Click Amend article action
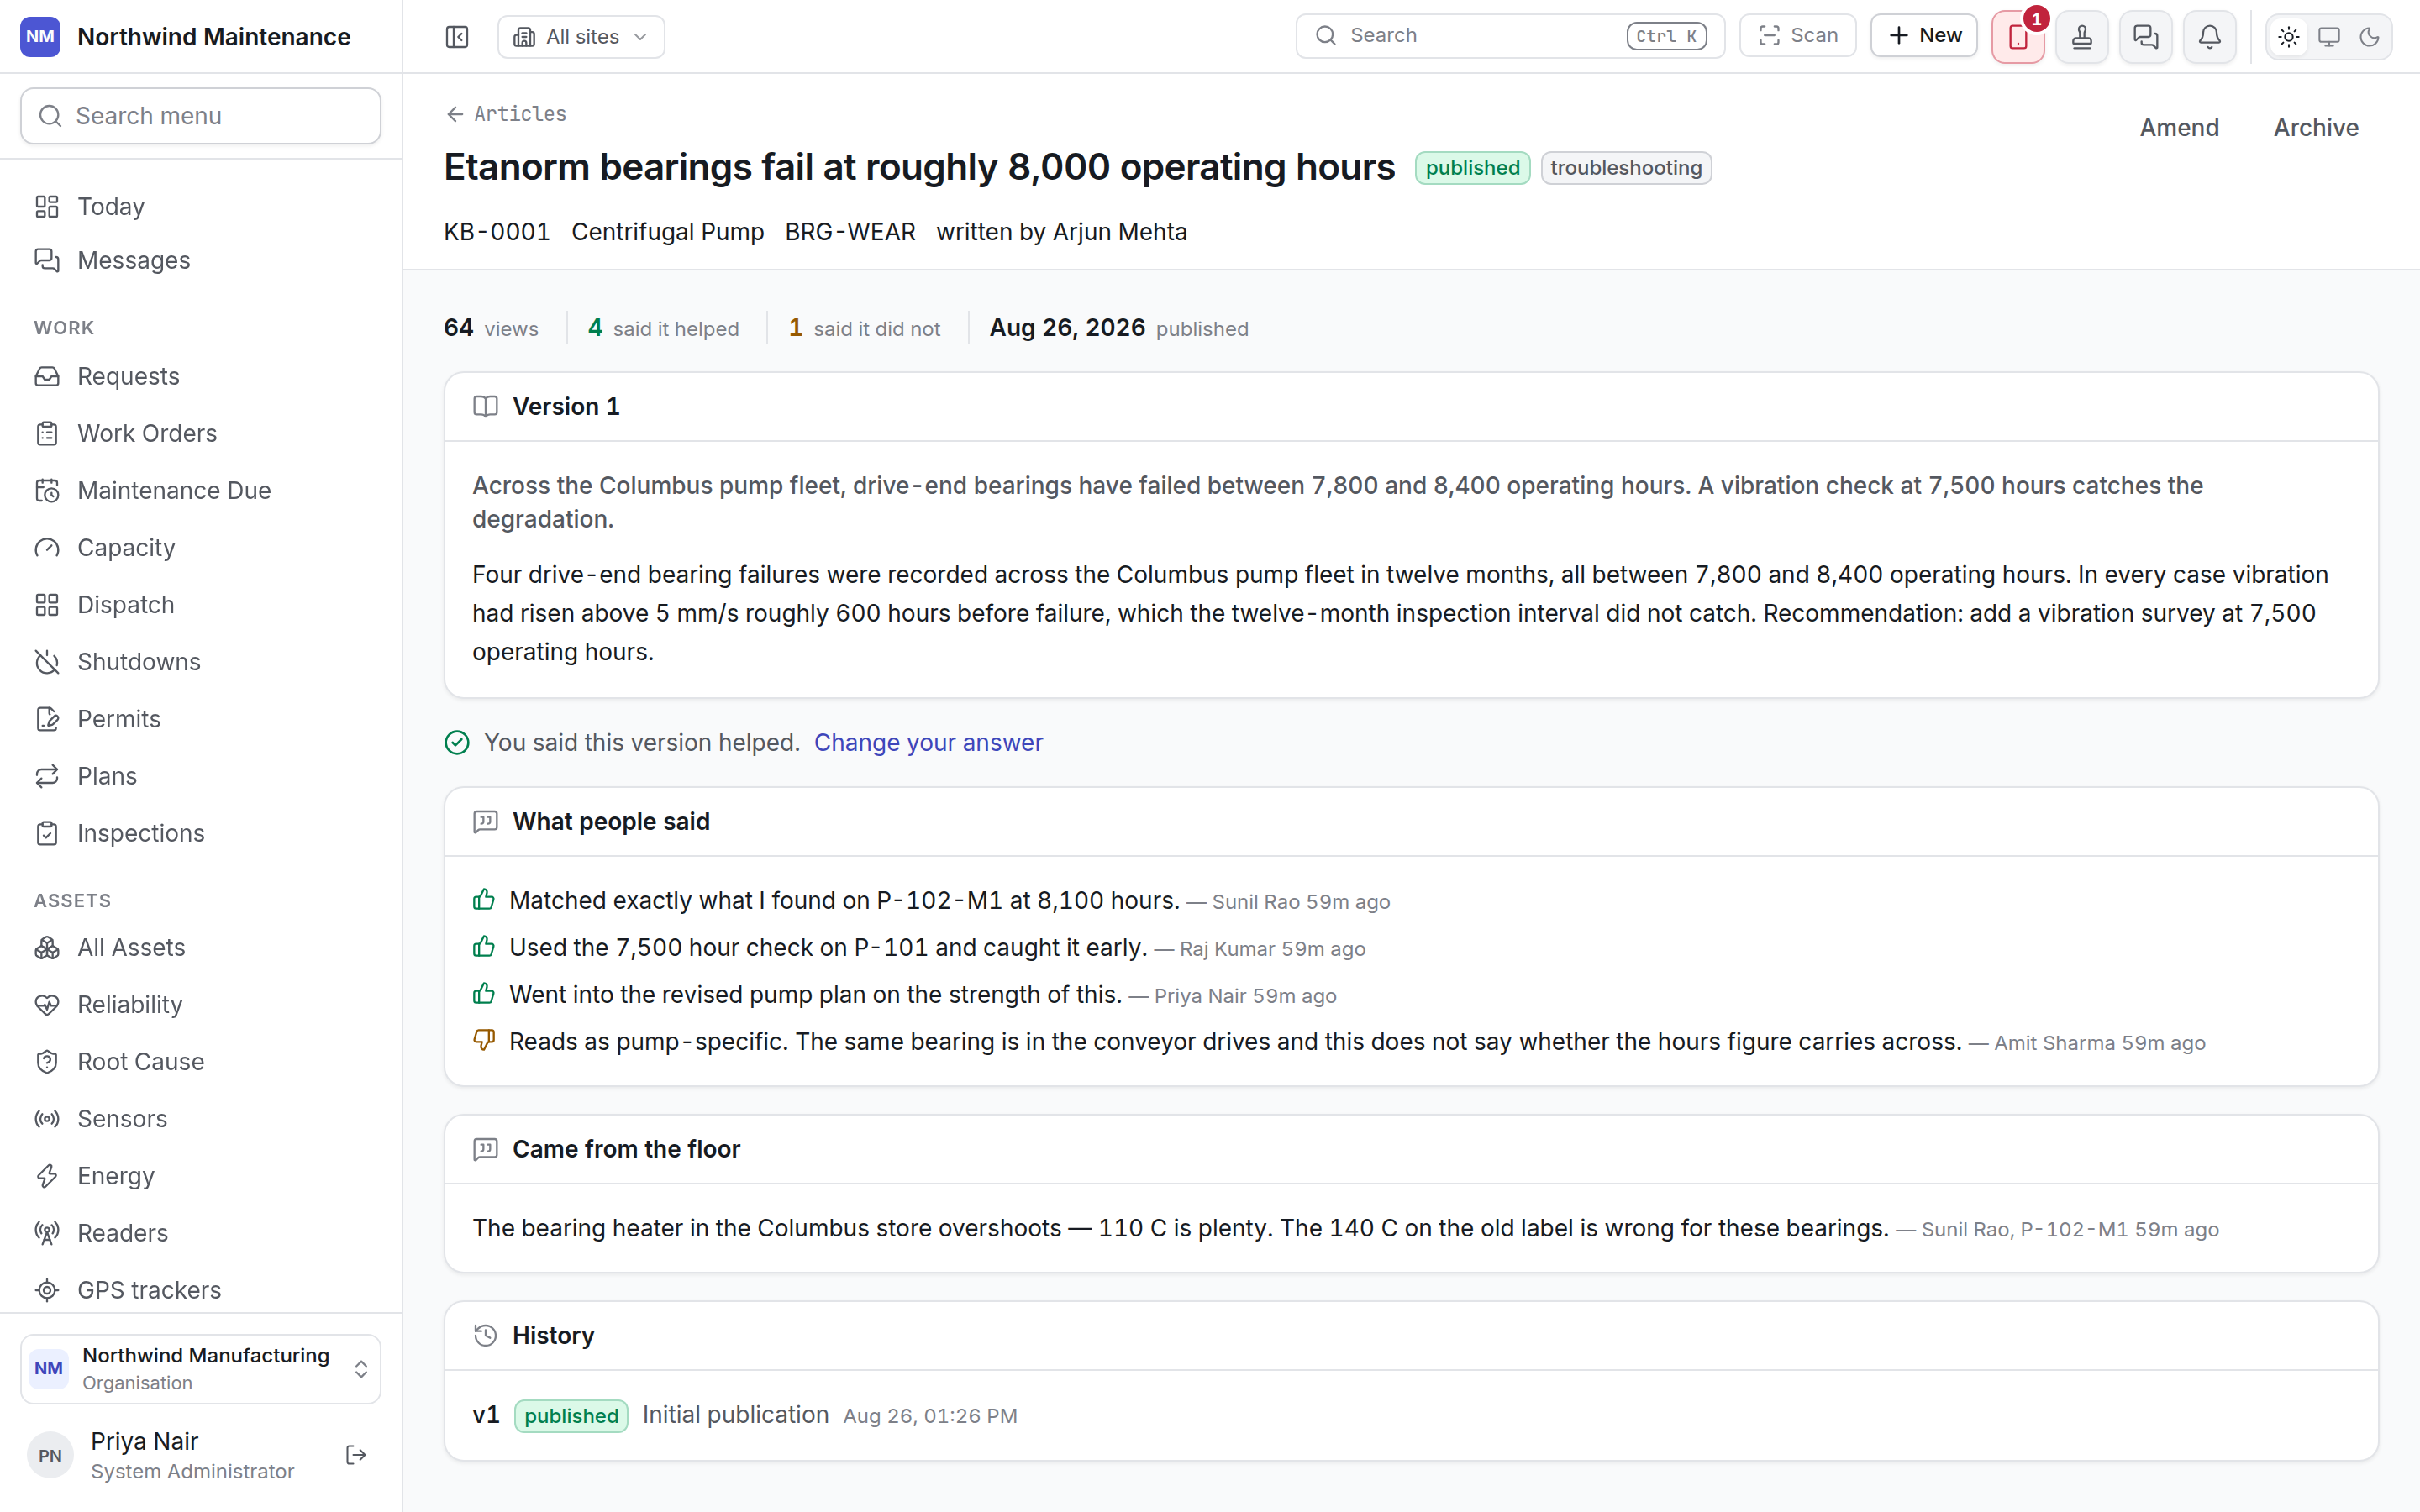 [x=2179, y=128]
